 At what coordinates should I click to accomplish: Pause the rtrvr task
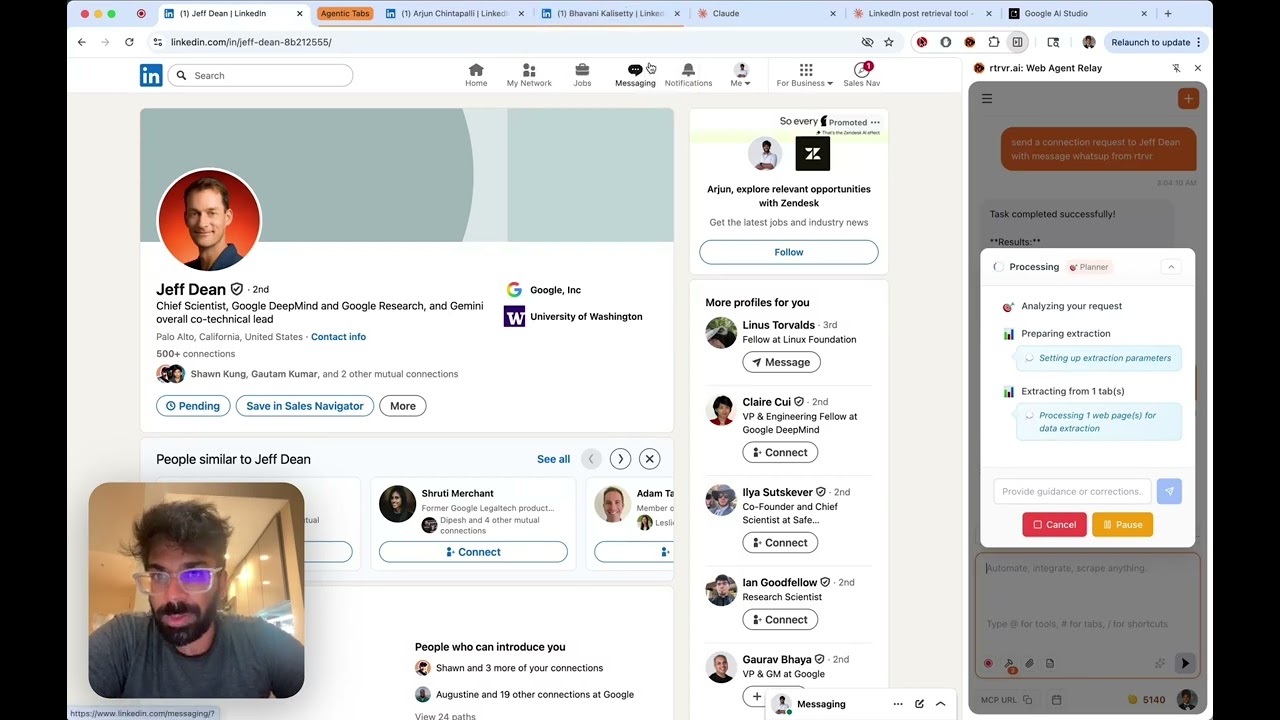click(1122, 525)
